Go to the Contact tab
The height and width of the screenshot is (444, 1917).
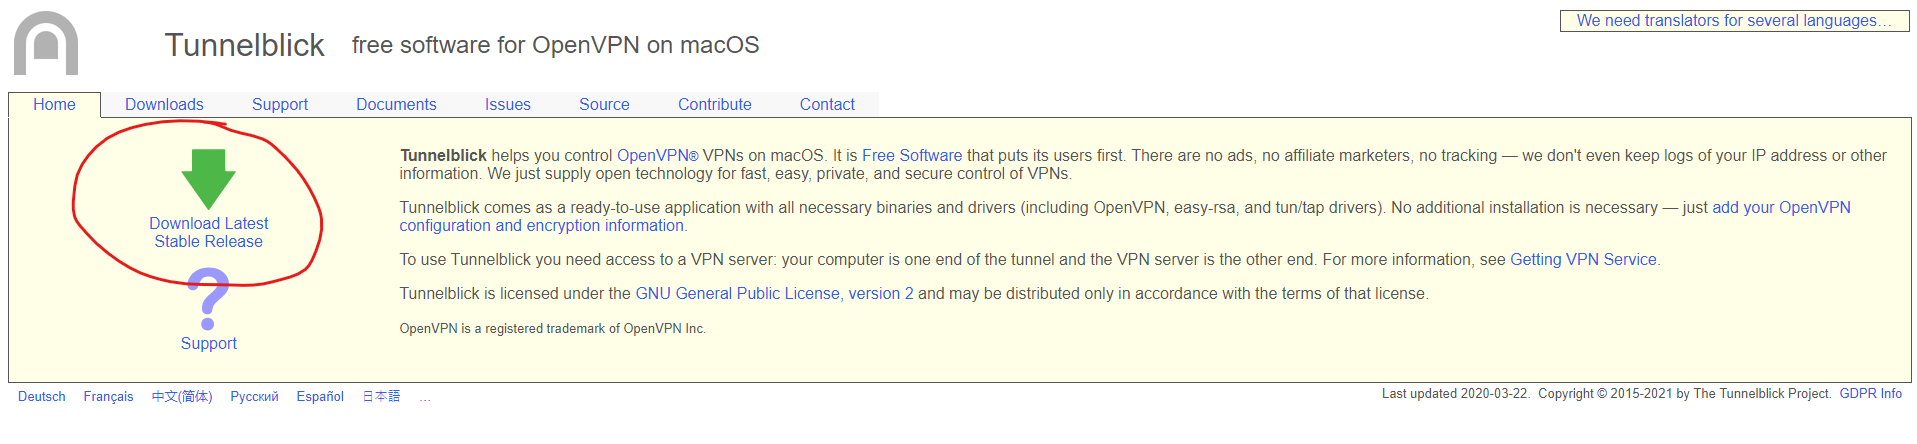coord(827,104)
